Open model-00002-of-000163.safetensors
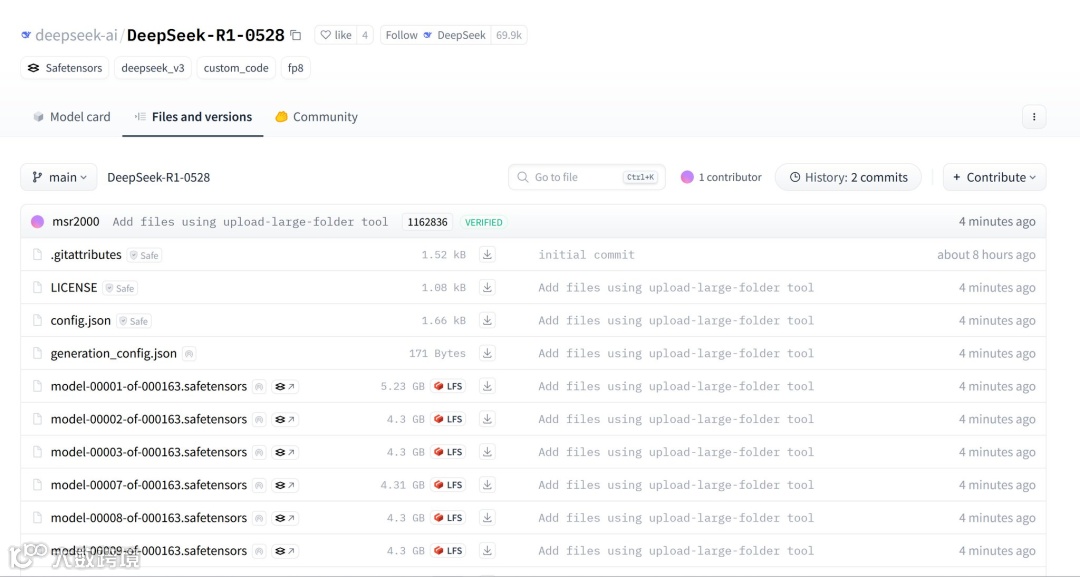This screenshot has width=1080, height=577. [x=149, y=419]
